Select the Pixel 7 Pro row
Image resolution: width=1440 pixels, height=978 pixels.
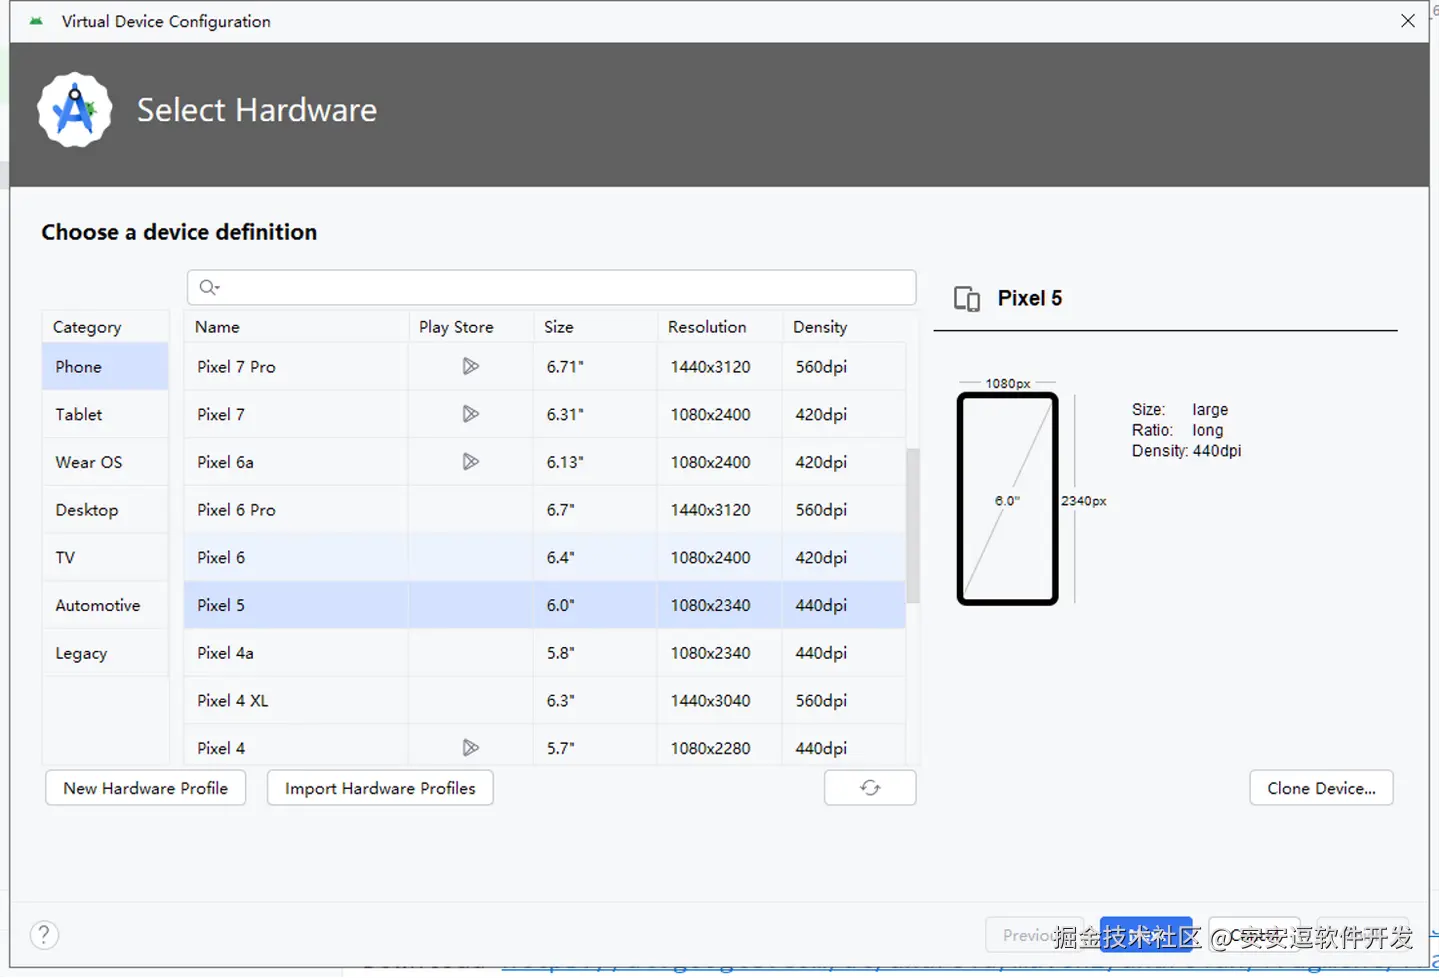(545, 367)
